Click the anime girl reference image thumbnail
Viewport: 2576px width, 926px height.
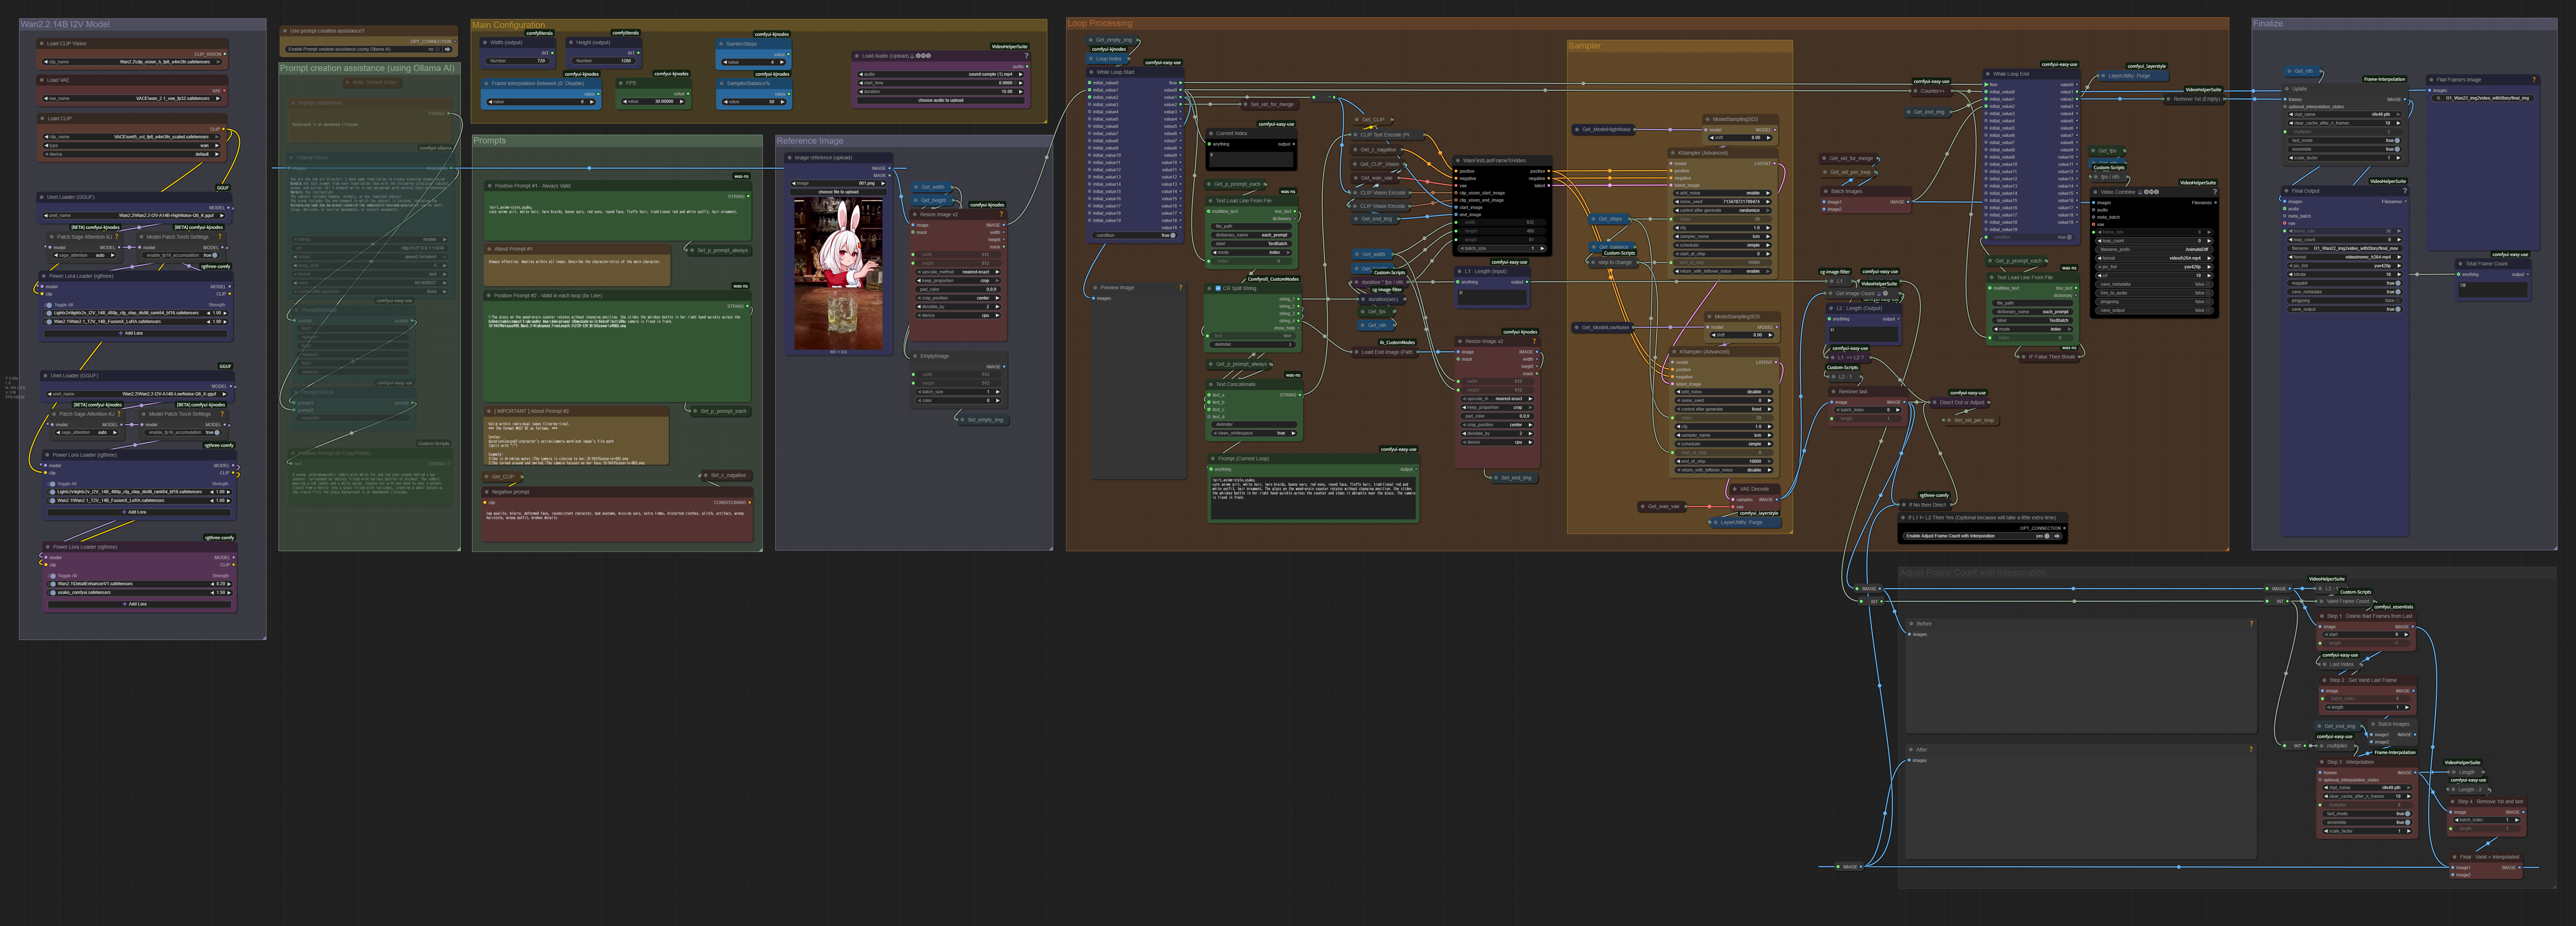click(x=838, y=273)
